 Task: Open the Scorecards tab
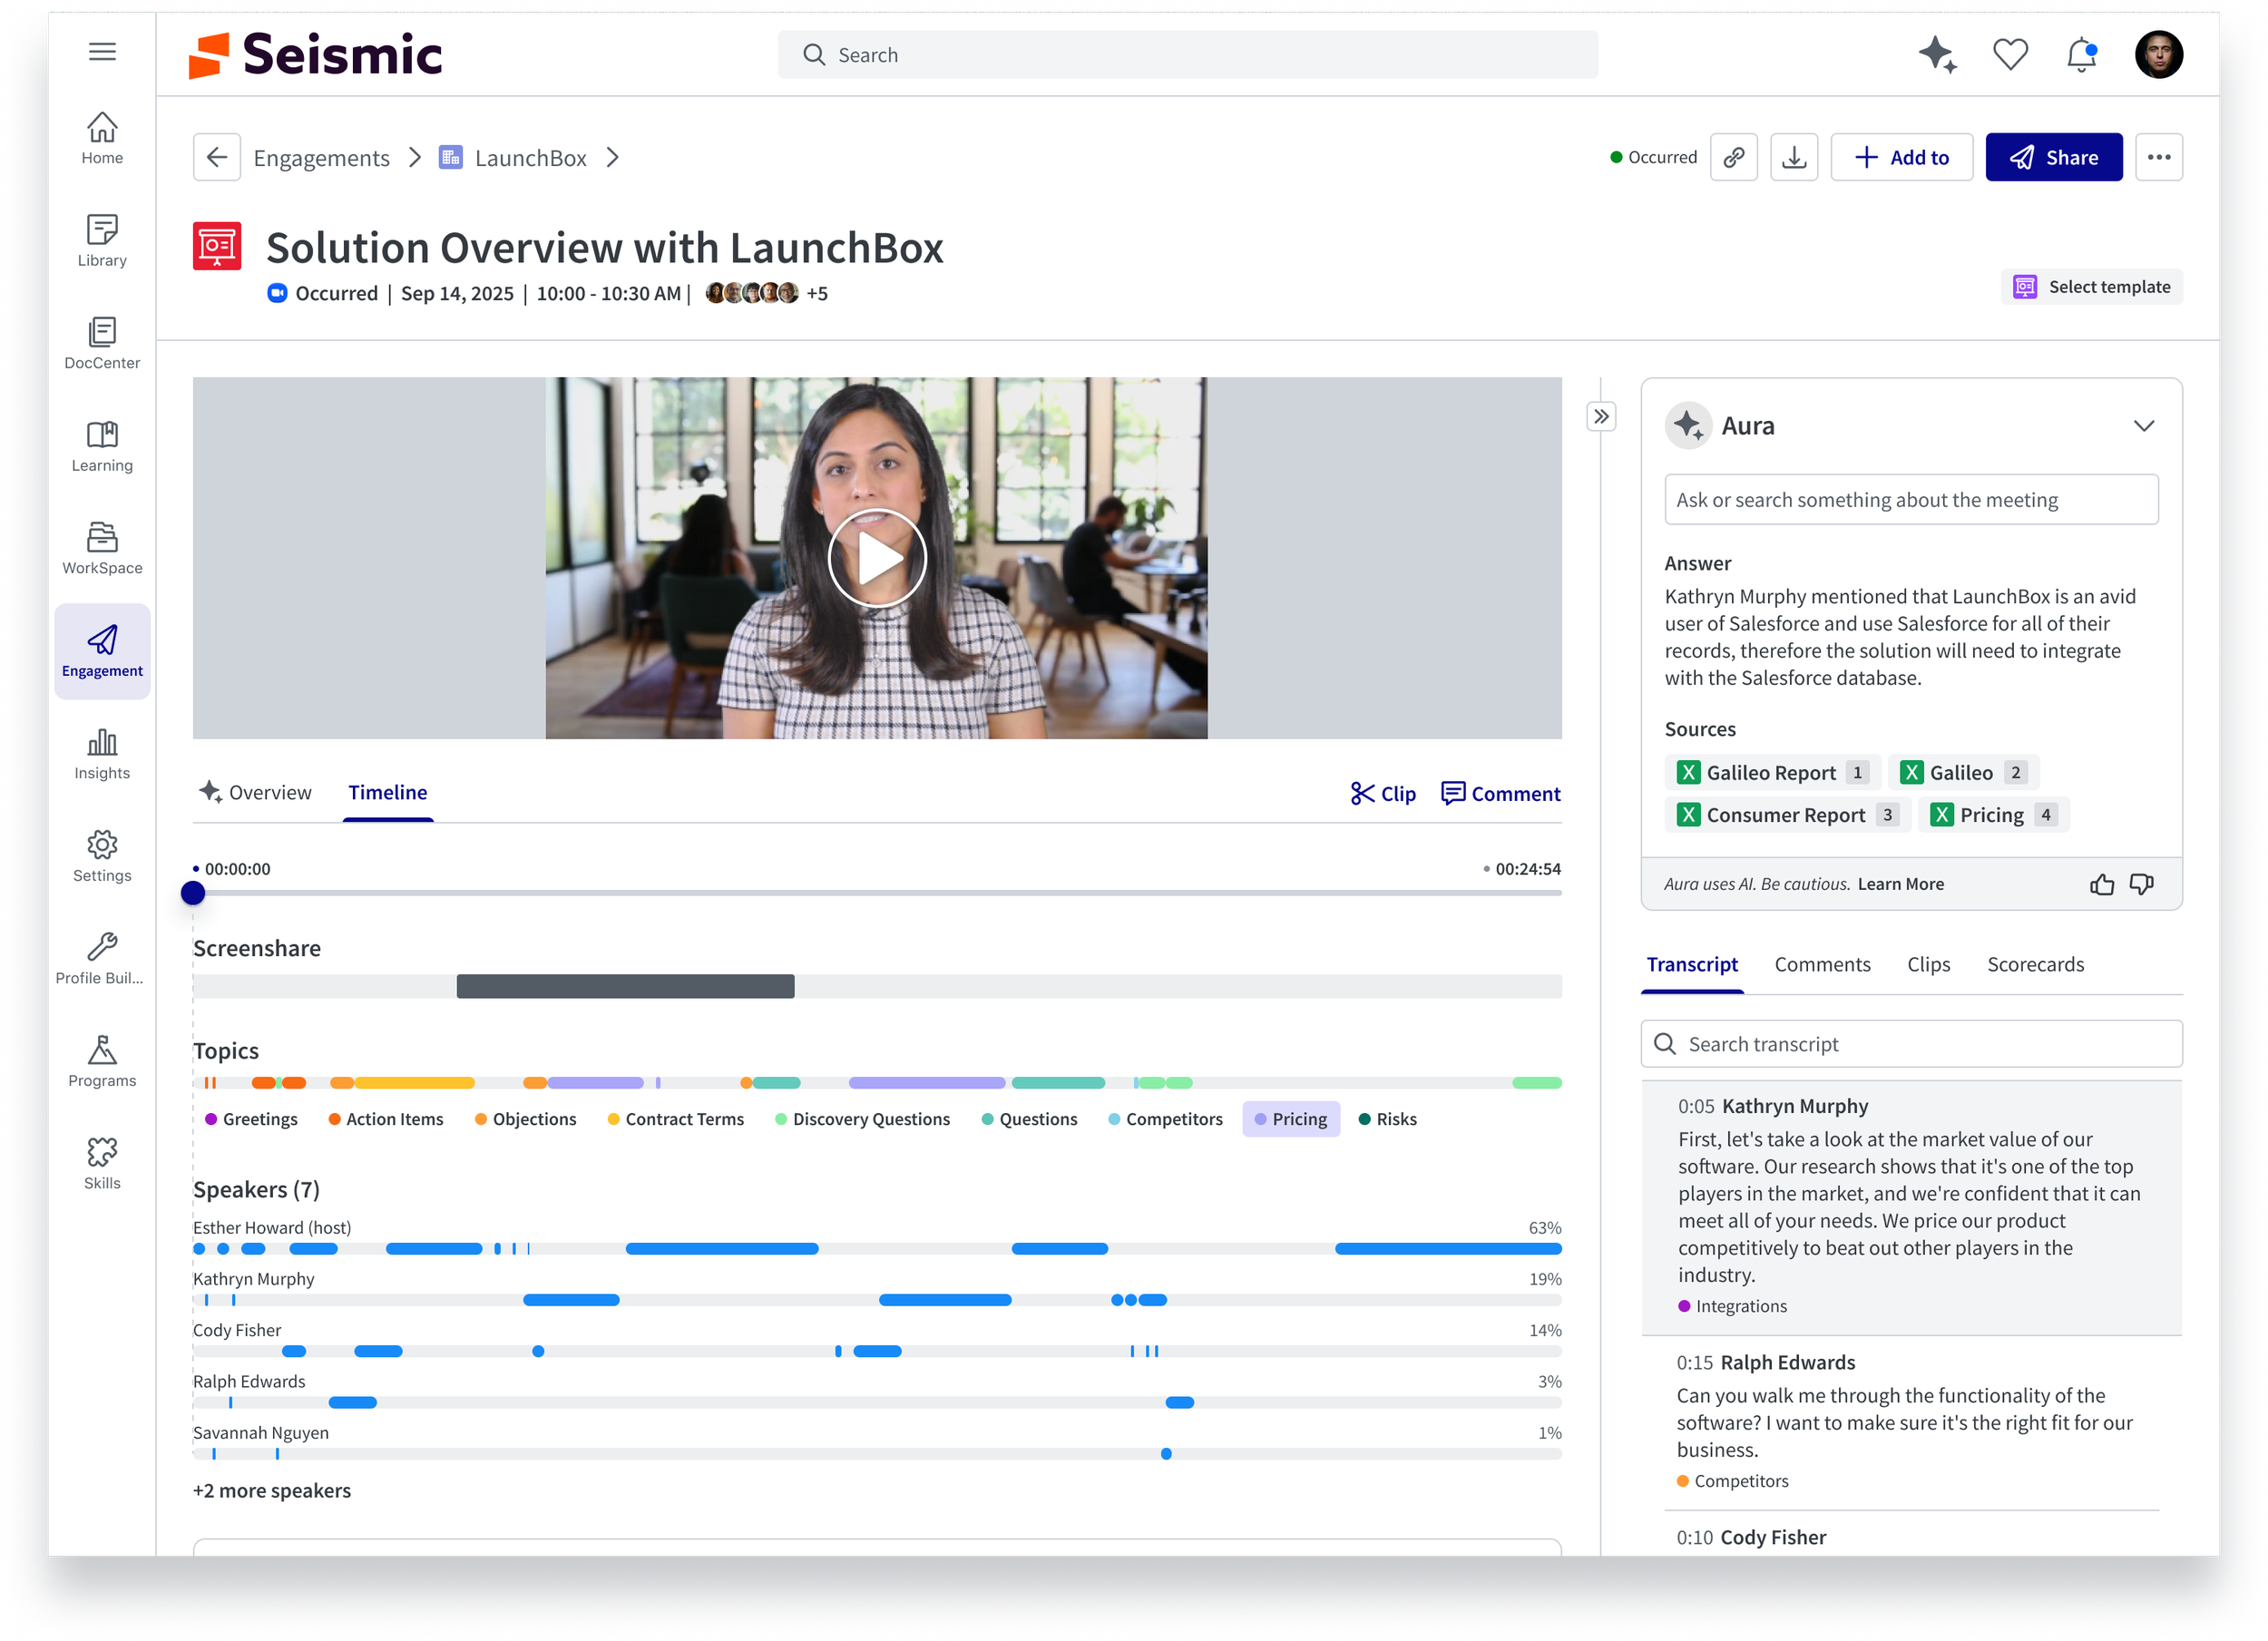2035,964
